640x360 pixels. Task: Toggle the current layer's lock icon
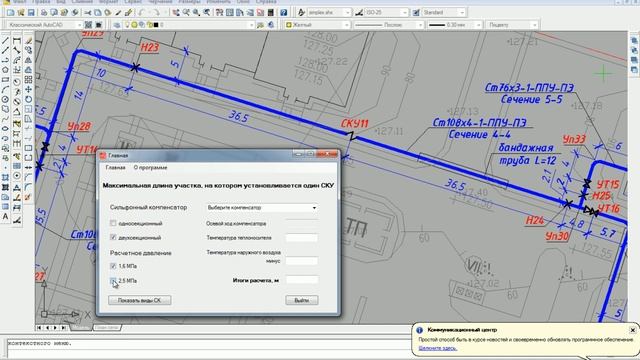pos(150,25)
